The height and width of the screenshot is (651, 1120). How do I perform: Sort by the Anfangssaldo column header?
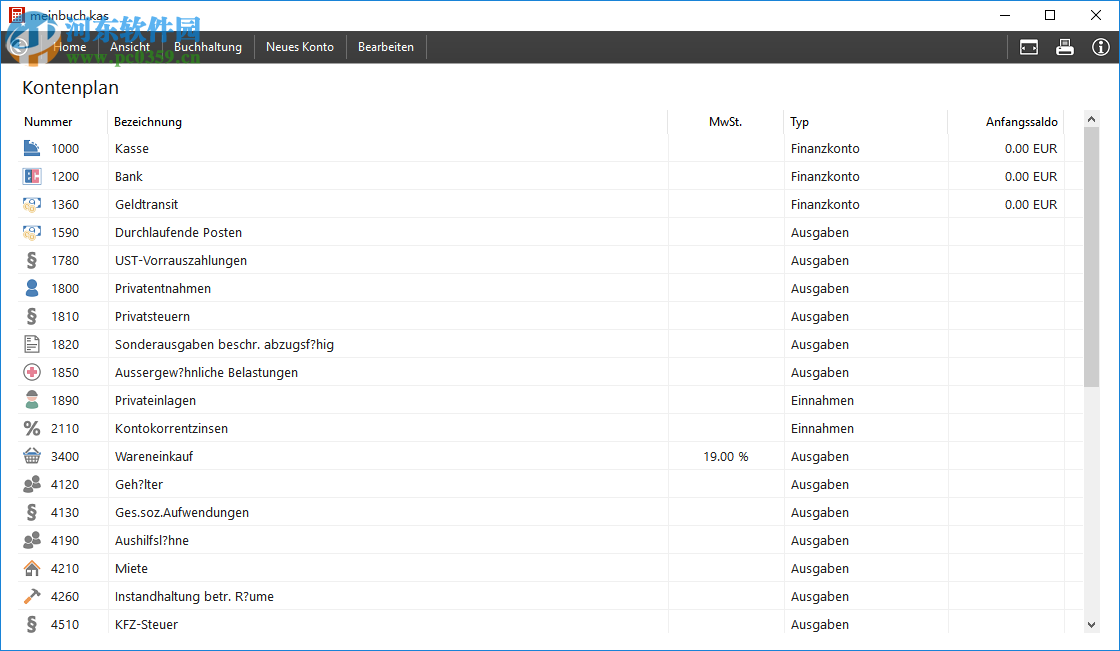point(1021,121)
